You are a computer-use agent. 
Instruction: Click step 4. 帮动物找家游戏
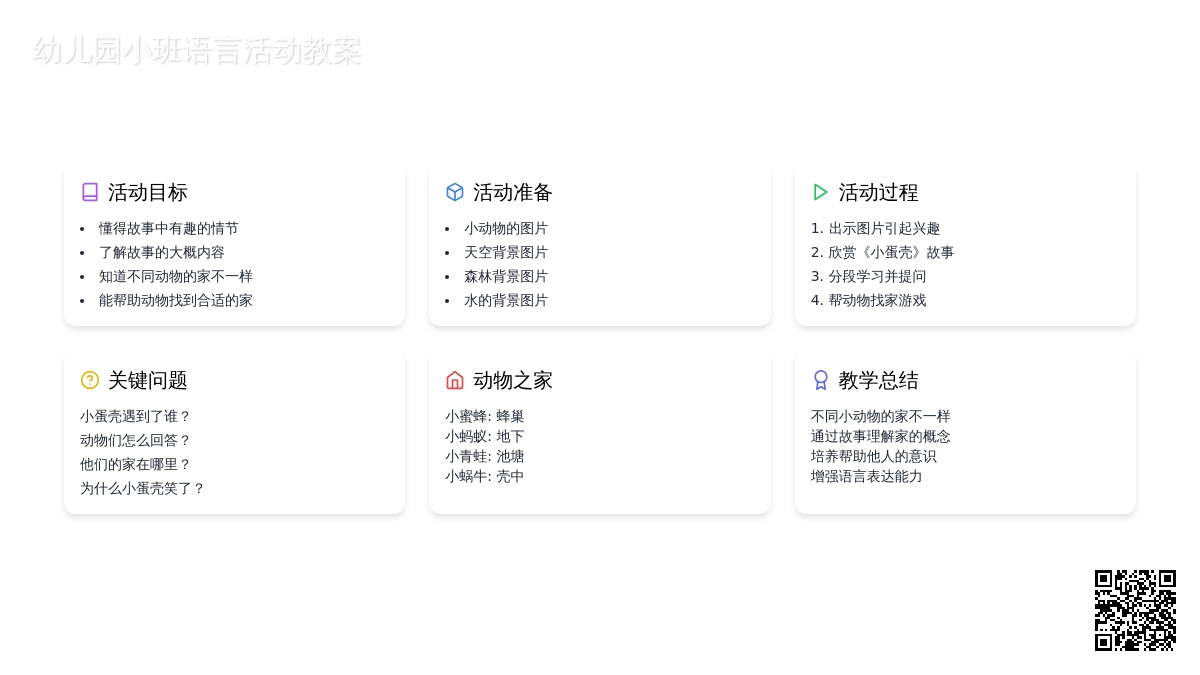pos(869,300)
